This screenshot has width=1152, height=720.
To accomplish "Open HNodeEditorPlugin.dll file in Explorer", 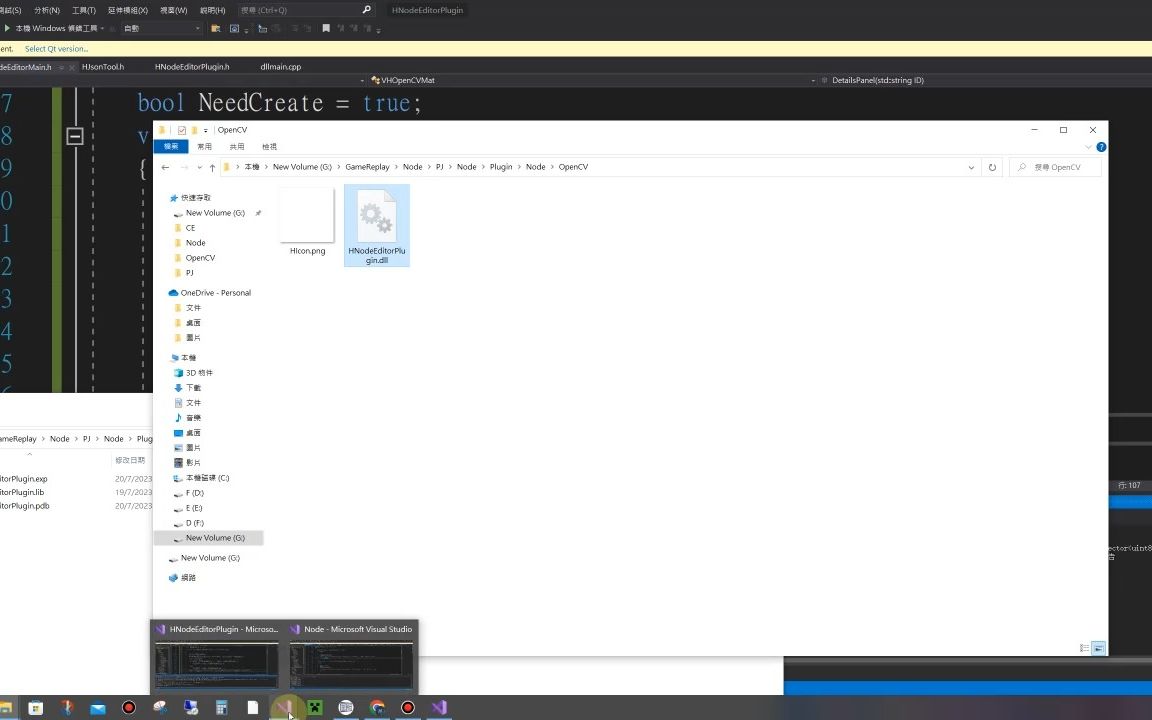I will [376, 226].
